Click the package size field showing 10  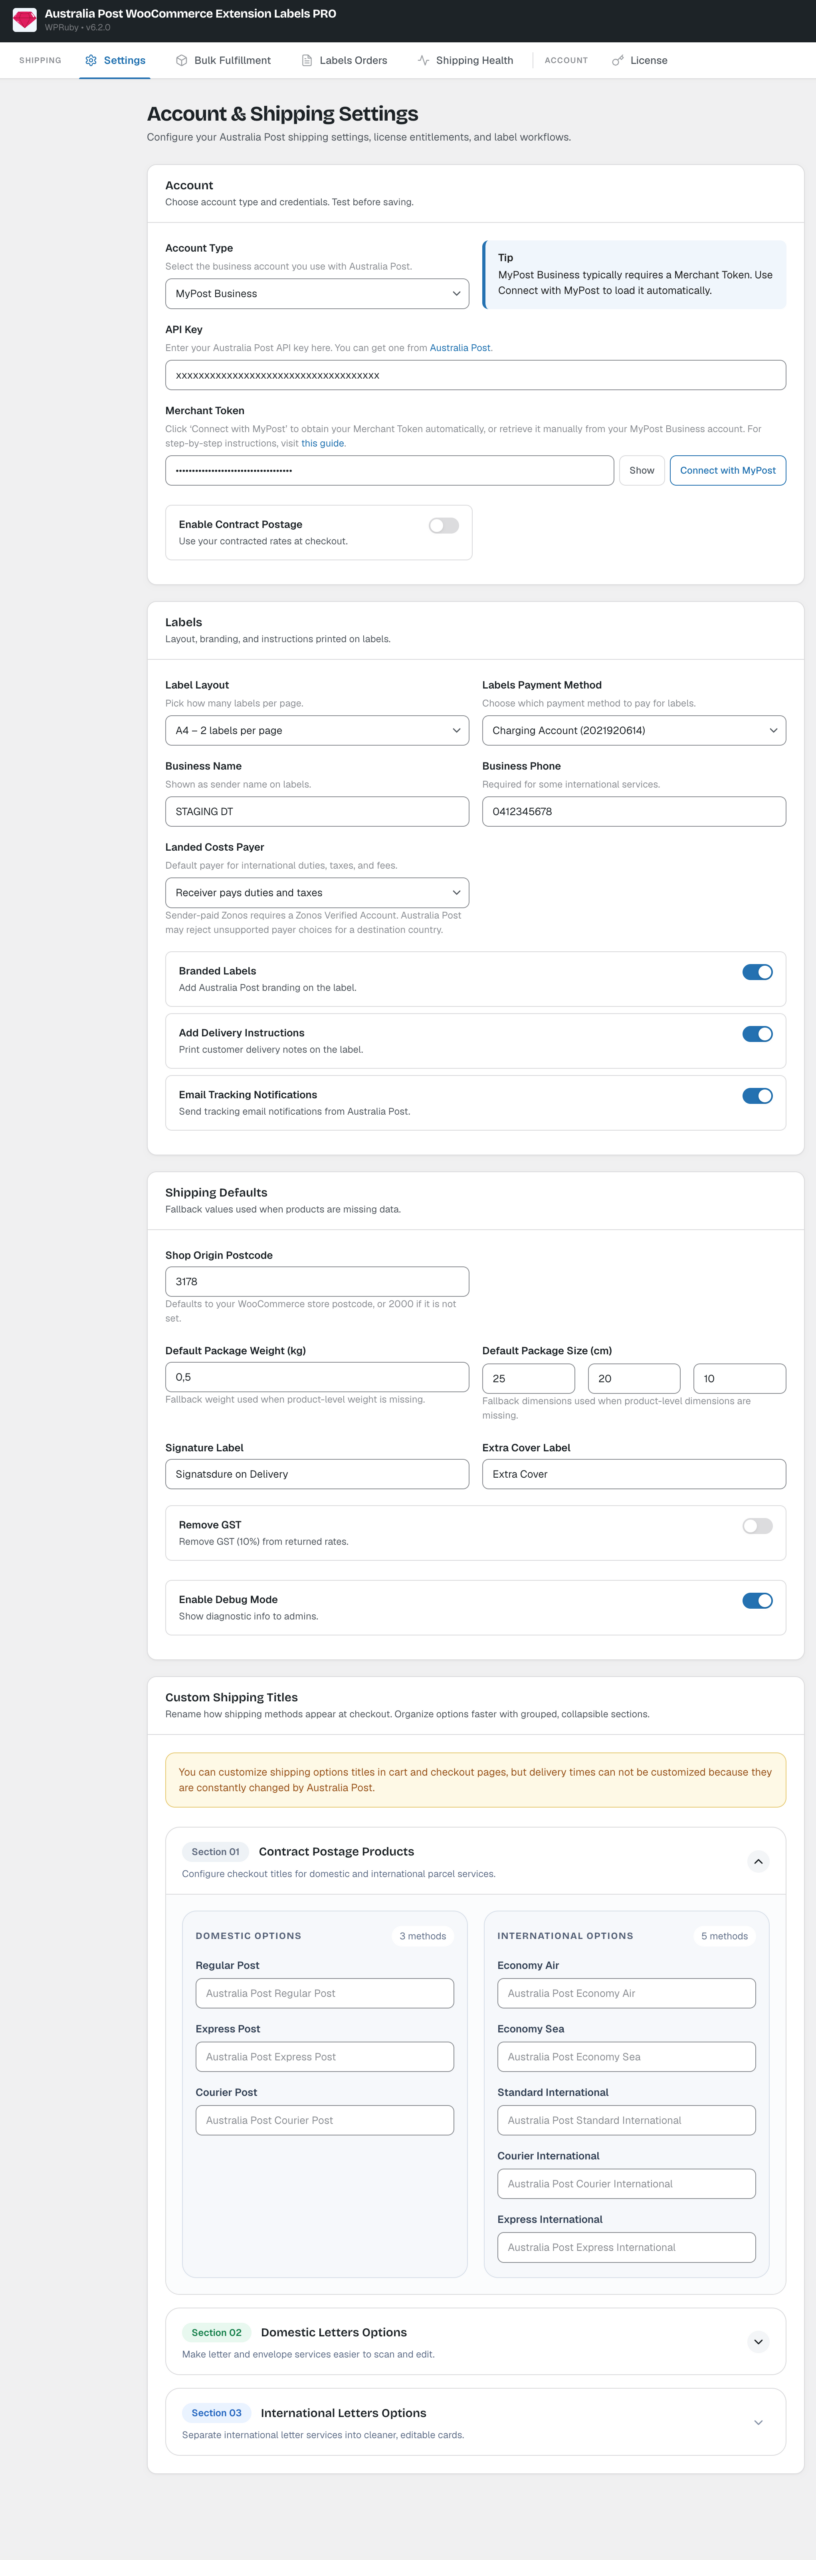pyautogui.click(x=740, y=1379)
